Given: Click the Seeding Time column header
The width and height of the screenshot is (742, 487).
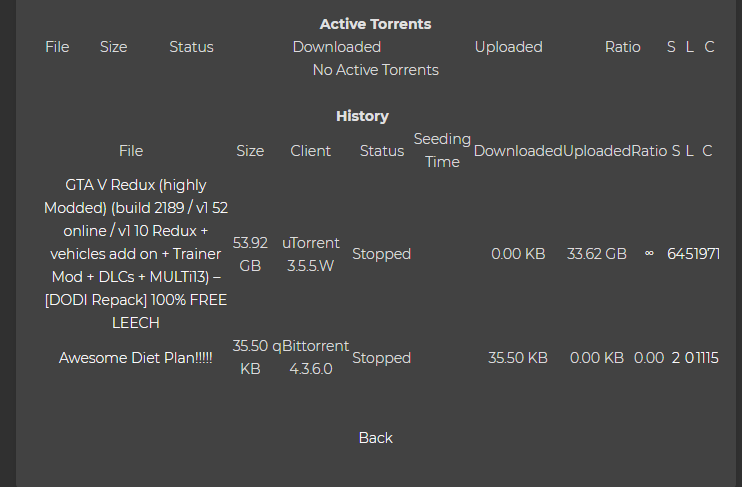Looking at the screenshot, I should click(x=442, y=150).
